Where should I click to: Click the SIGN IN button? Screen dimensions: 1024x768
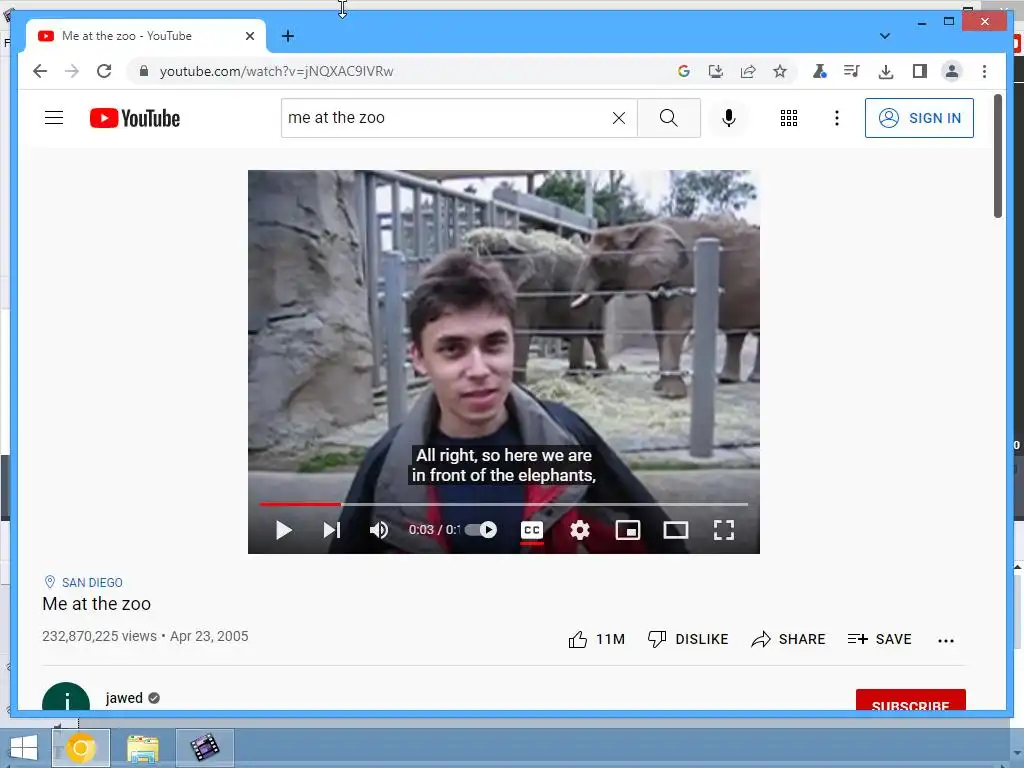point(919,118)
